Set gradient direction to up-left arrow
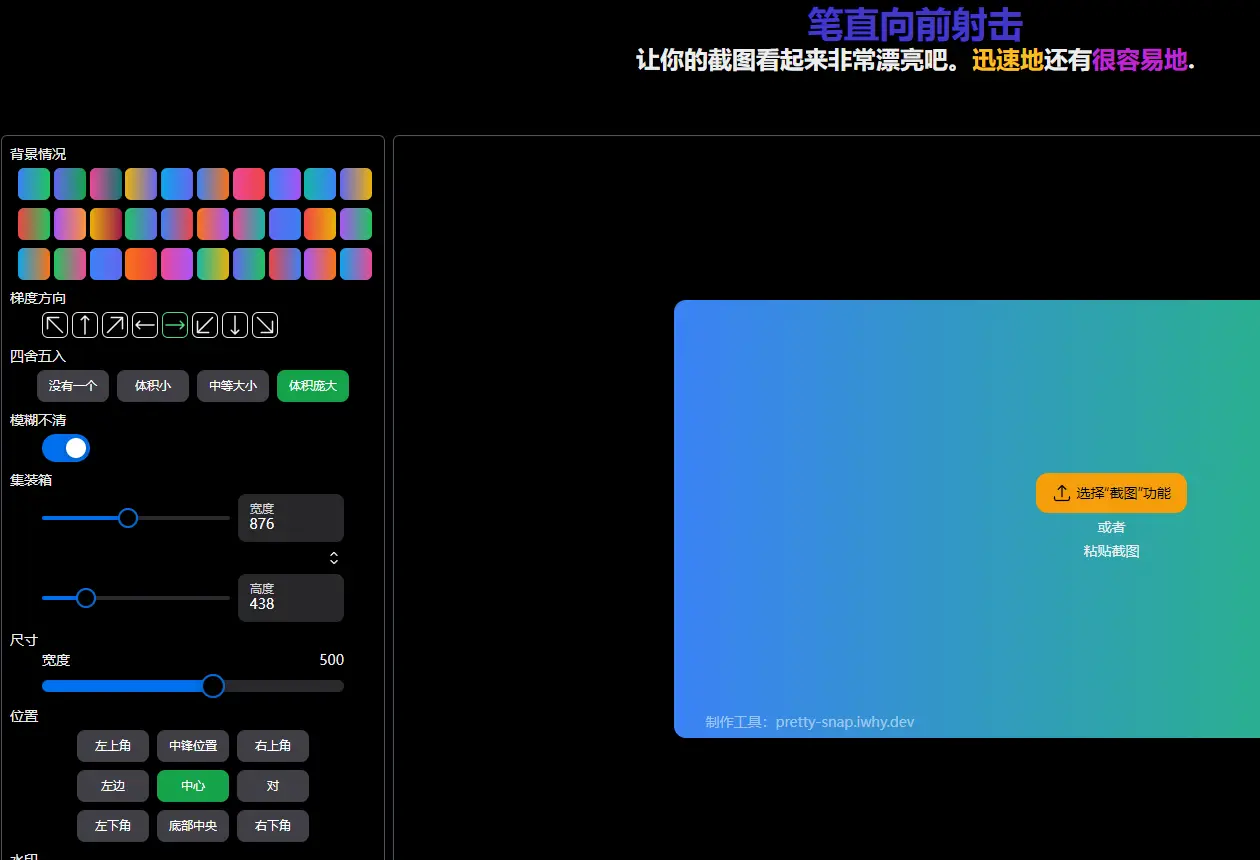Screen dimensions: 1260x860 pos(55,325)
